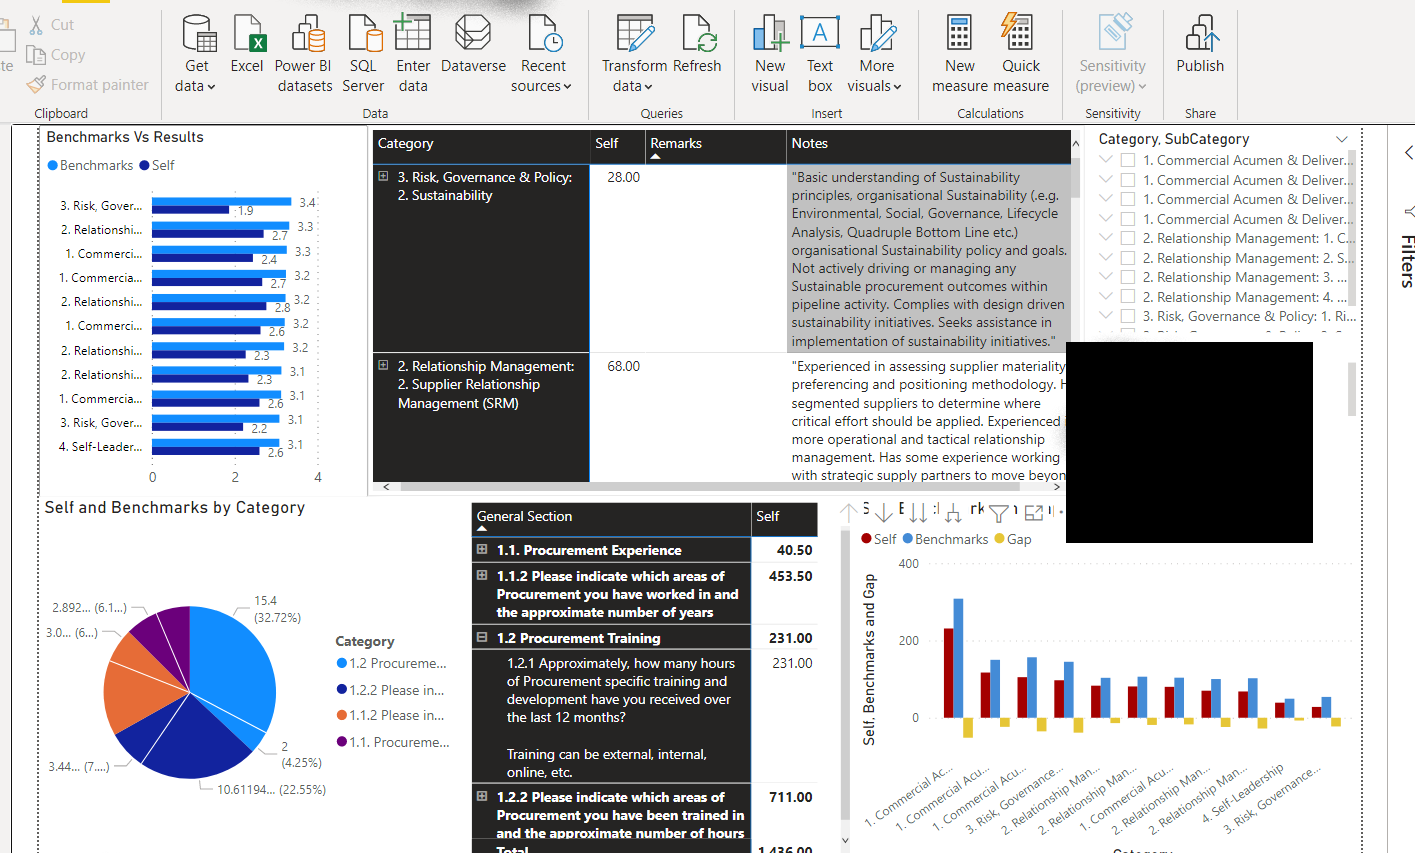Select the 28.00 Self value cell

pos(623,177)
